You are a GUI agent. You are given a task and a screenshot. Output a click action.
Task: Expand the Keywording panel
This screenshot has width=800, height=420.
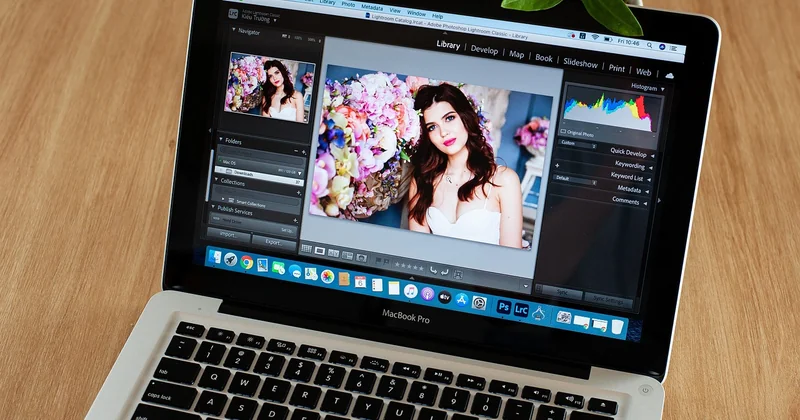(x=651, y=167)
